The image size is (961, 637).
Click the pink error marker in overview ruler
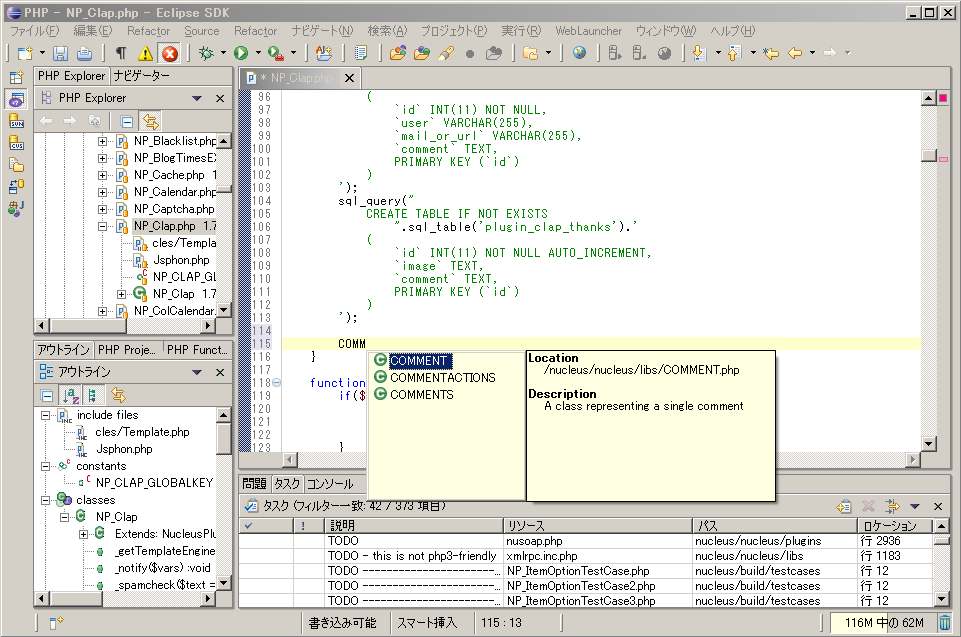(942, 98)
